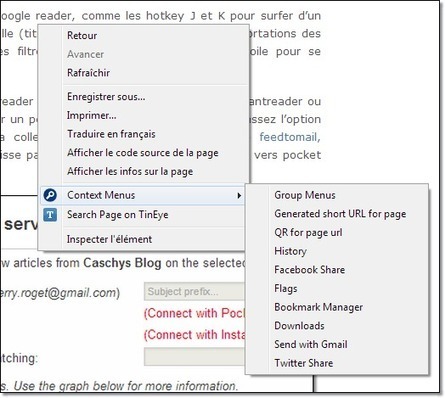The height and width of the screenshot is (398, 445).
Task: Focus the Subject prefix... input field
Action: coord(194,292)
